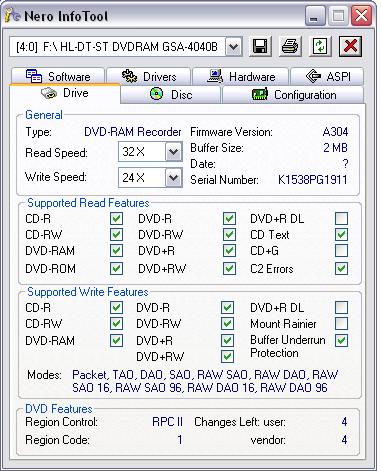Toggle CD-R read feature checkbox
The height and width of the screenshot is (471, 381).
click(x=116, y=219)
